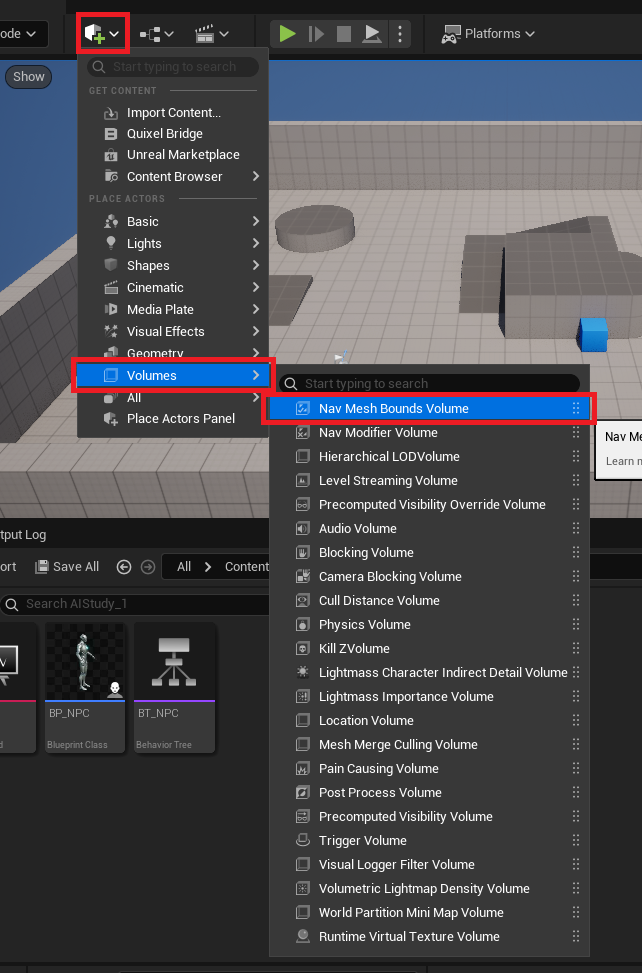The image size is (642, 973).
Task: Click the Audio Volume speaker icon
Action: (302, 529)
